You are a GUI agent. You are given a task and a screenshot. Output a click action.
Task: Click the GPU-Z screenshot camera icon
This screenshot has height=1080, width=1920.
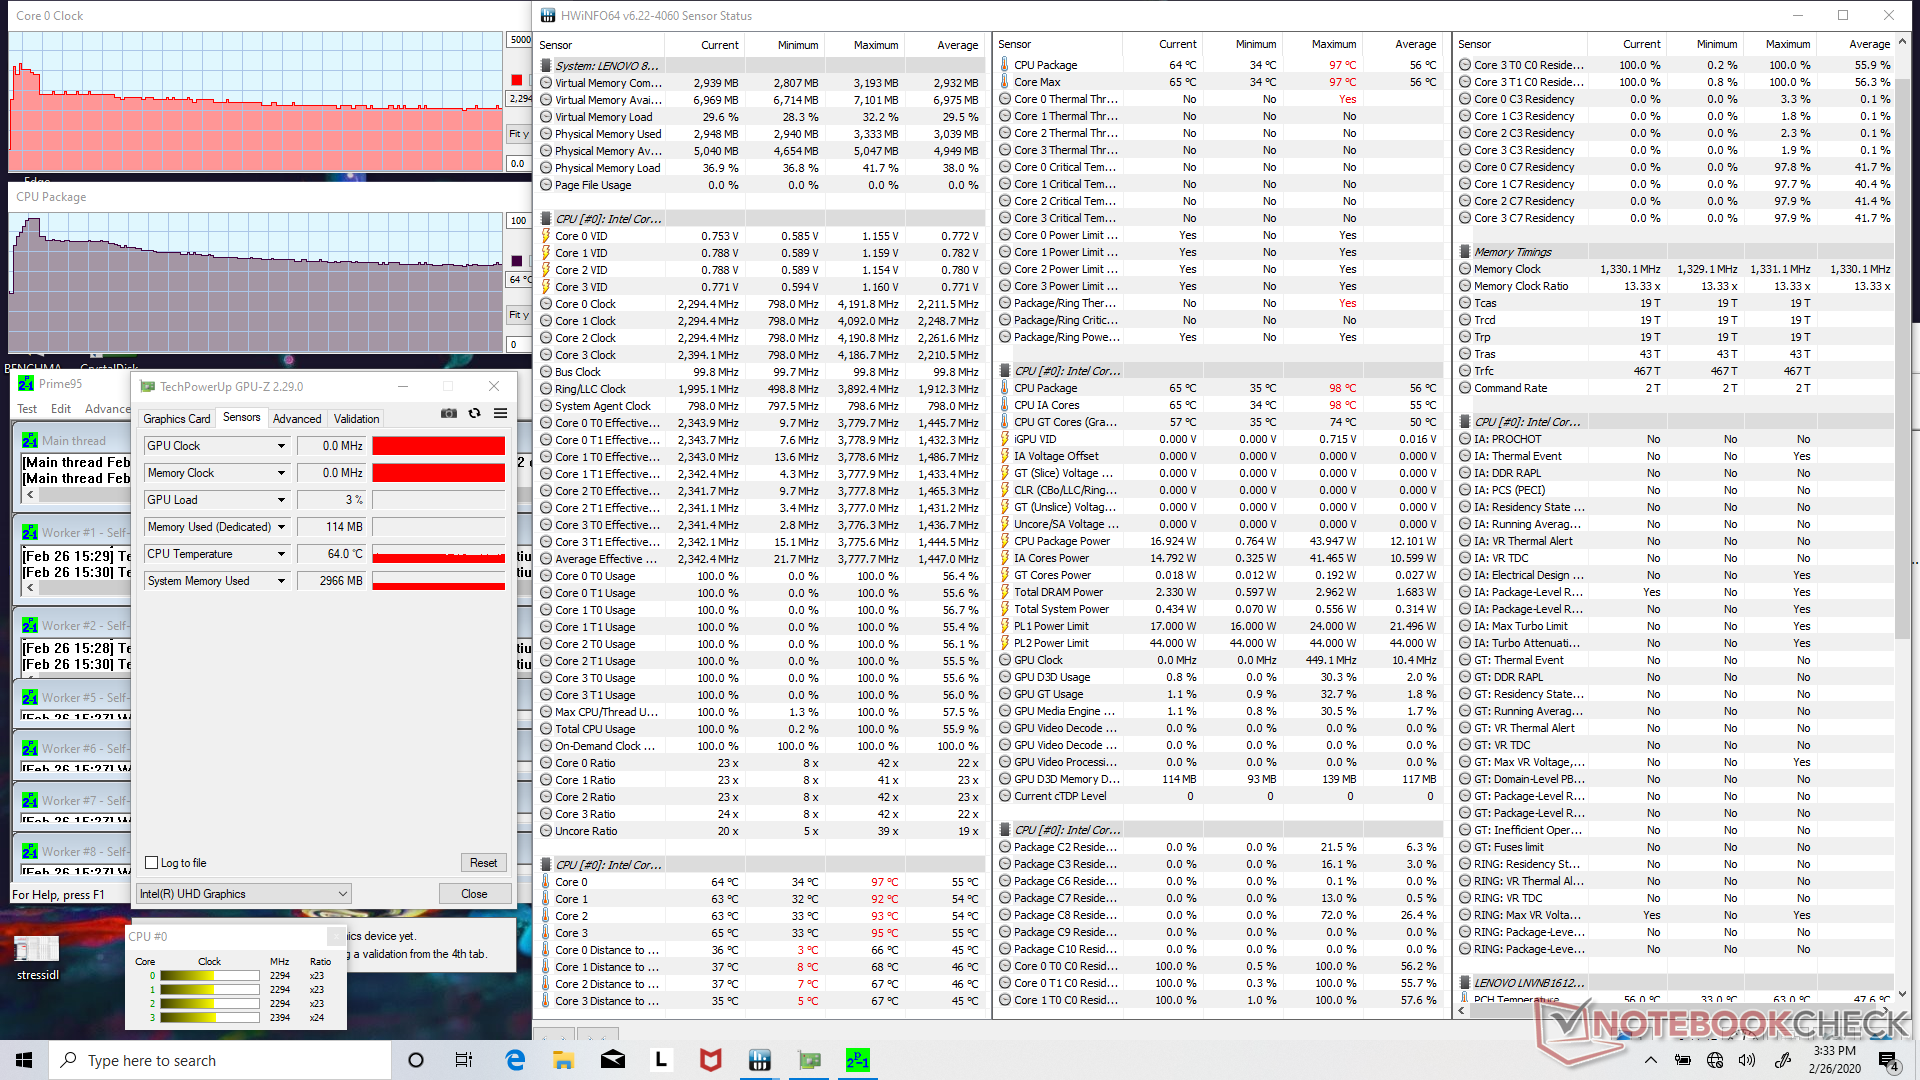click(449, 413)
